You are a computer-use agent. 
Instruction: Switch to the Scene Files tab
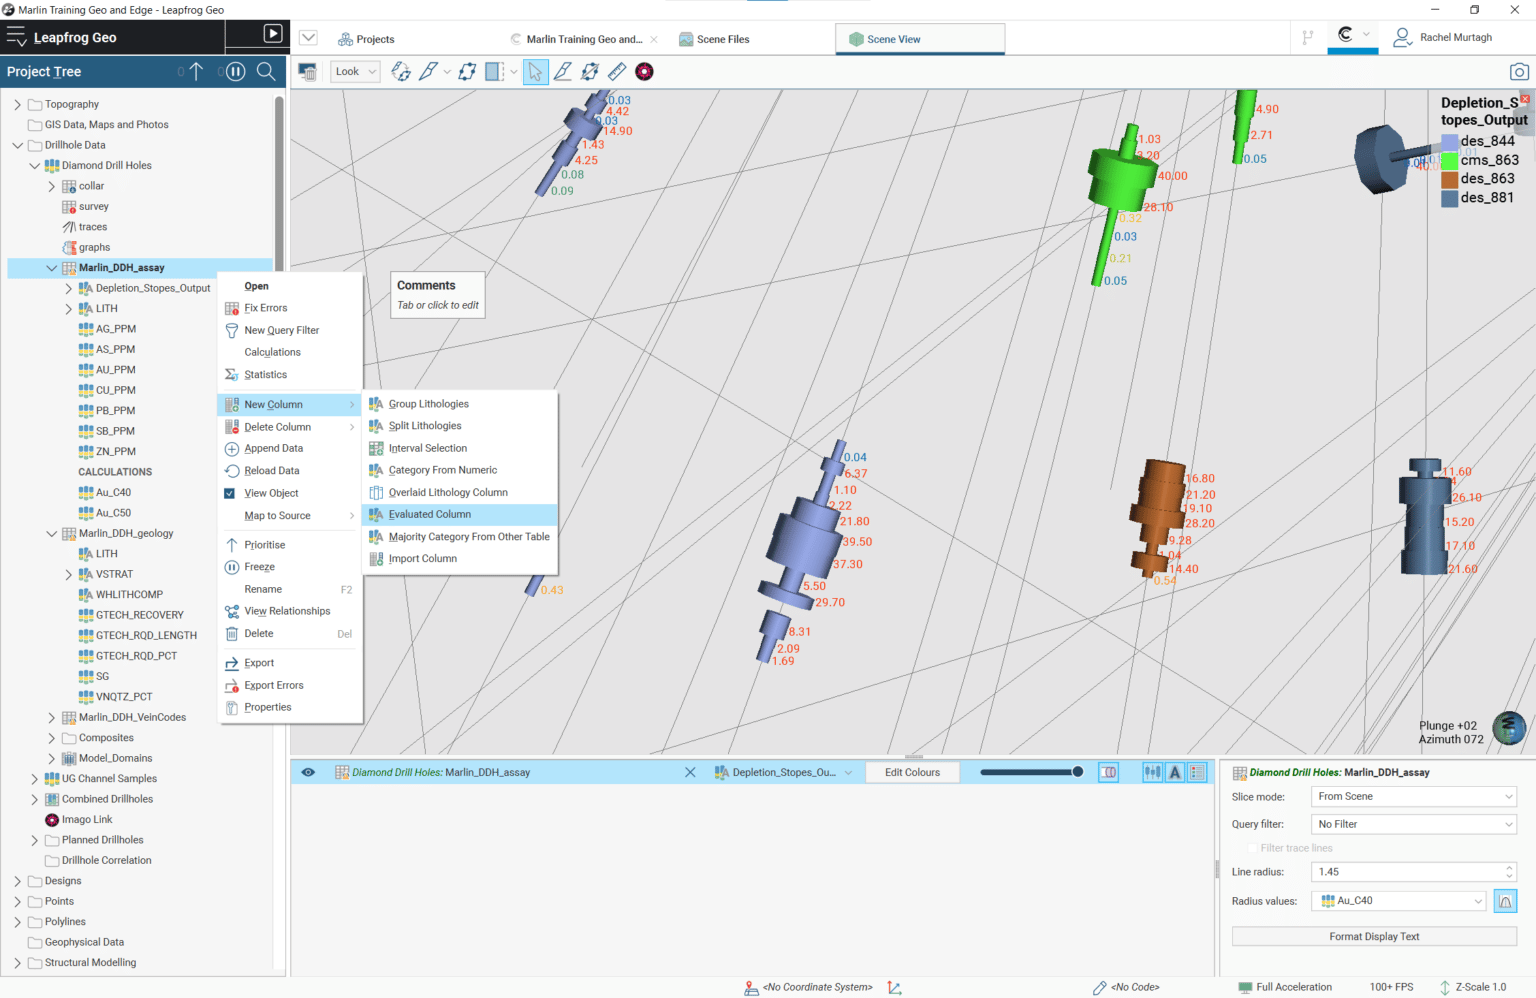click(x=714, y=39)
